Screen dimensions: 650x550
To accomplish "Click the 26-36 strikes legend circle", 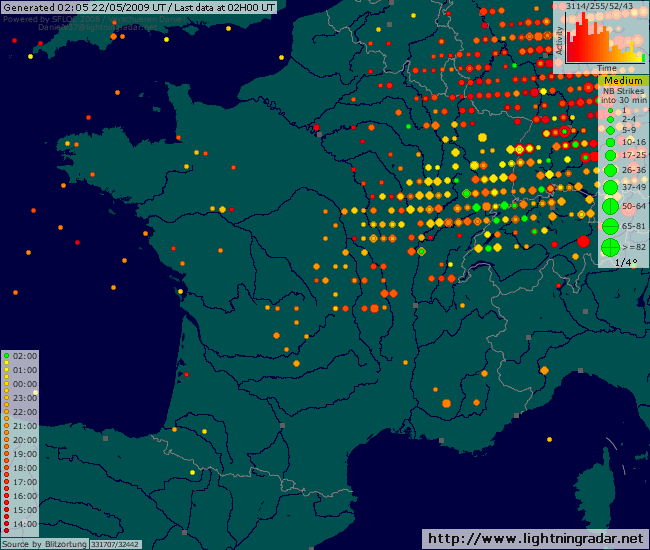I will pyautogui.click(x=609, y=170).
